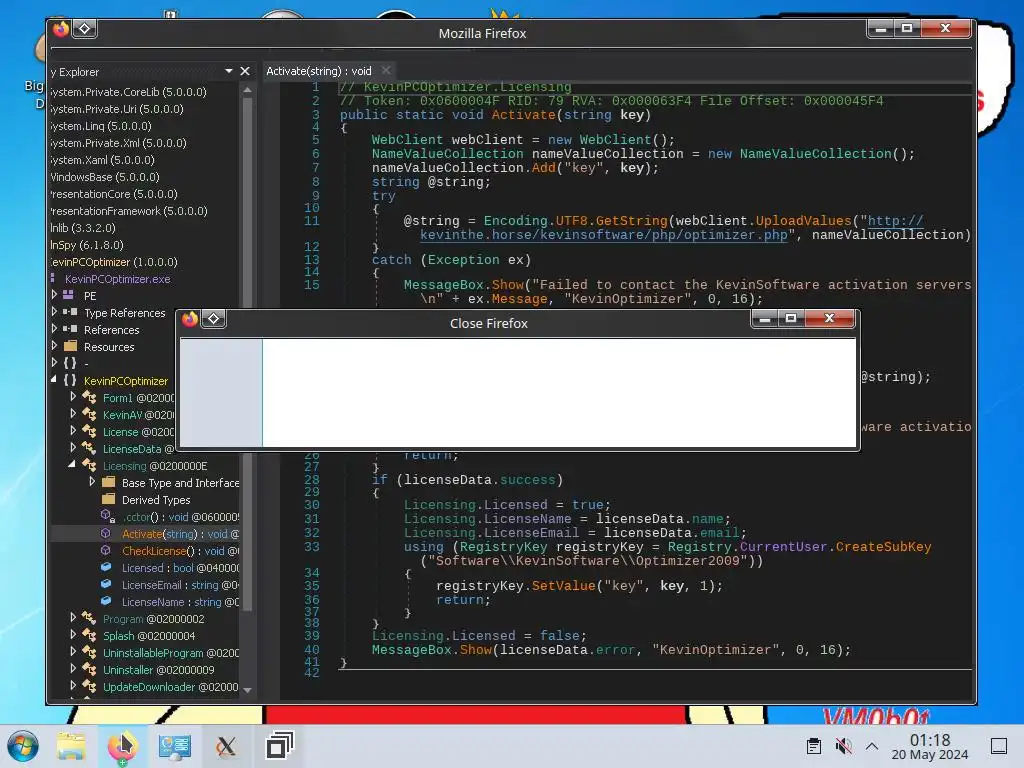Close the Activate(string) : void tab
1024x768 pixels.
click(x=386, y=70)
